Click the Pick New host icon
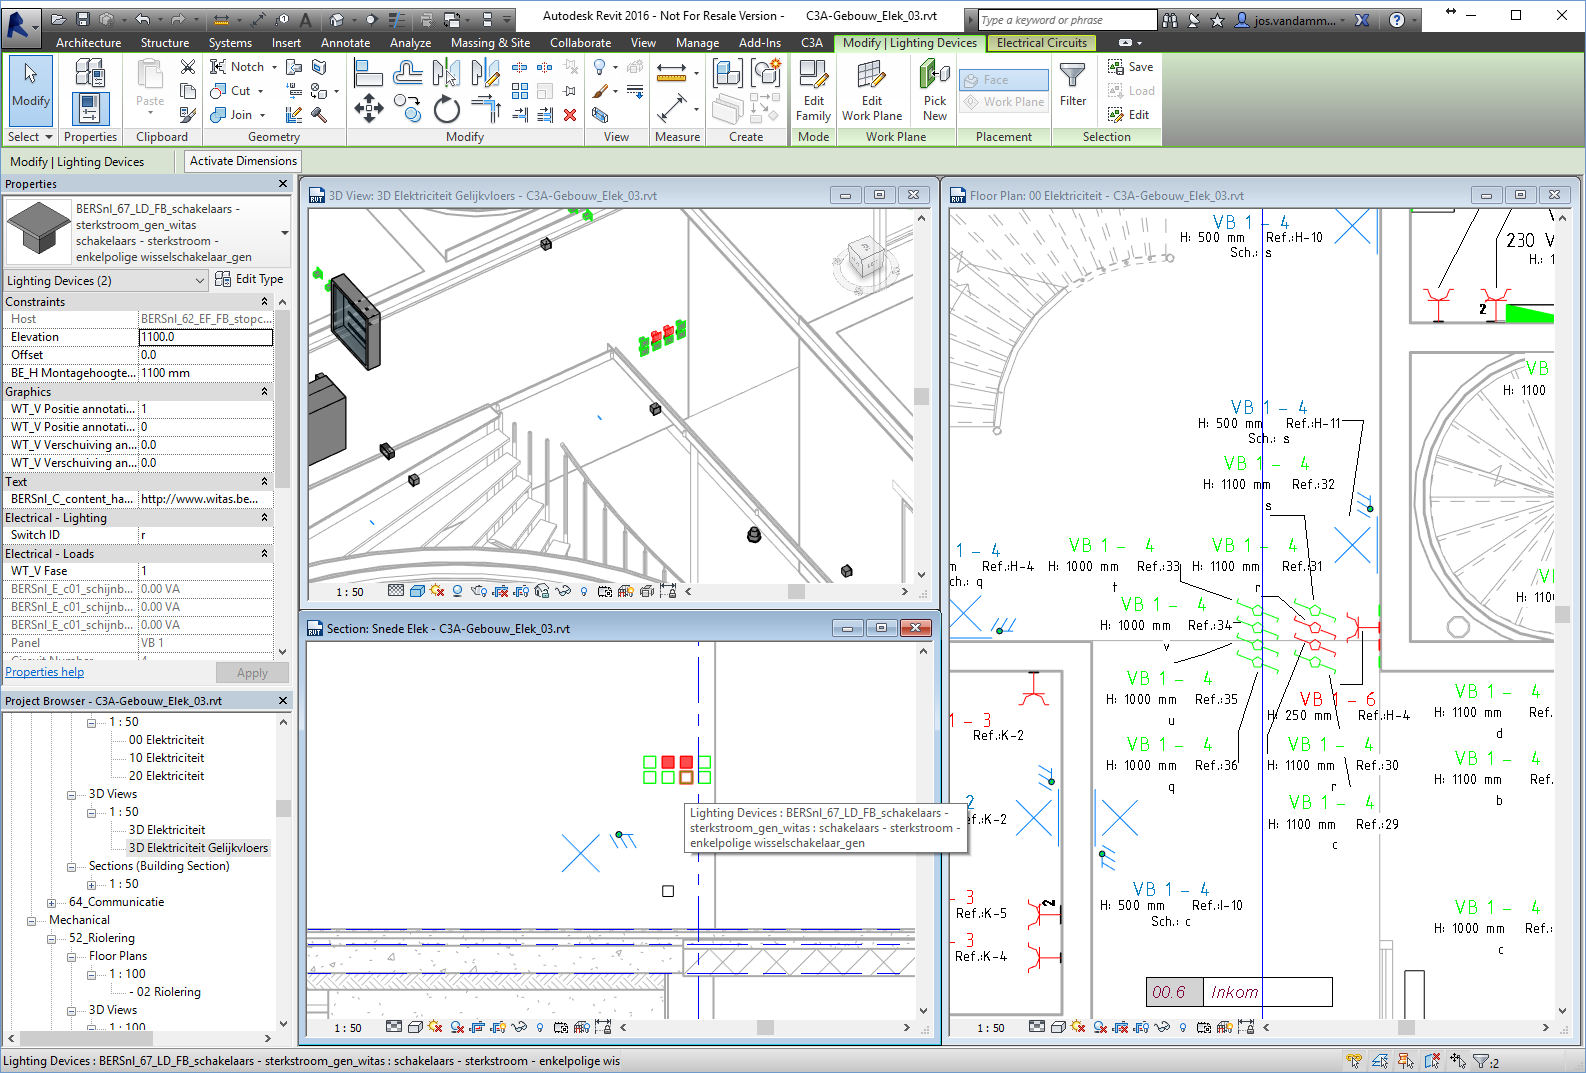The image size is (1586, 1073). 935,90
